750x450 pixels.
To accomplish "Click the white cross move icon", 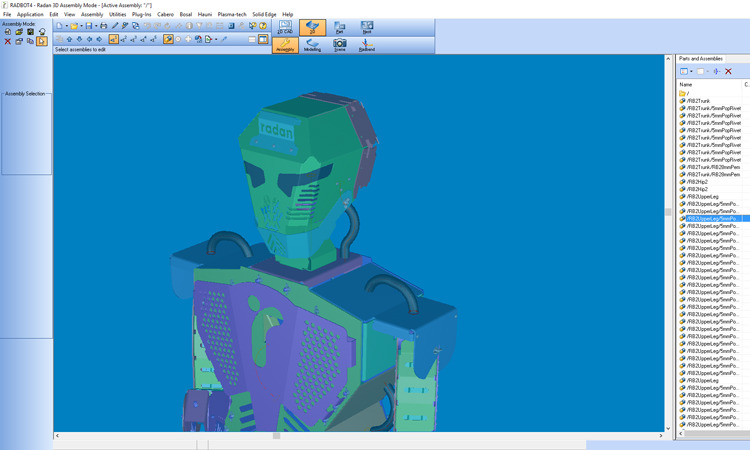I will [188, 39].
